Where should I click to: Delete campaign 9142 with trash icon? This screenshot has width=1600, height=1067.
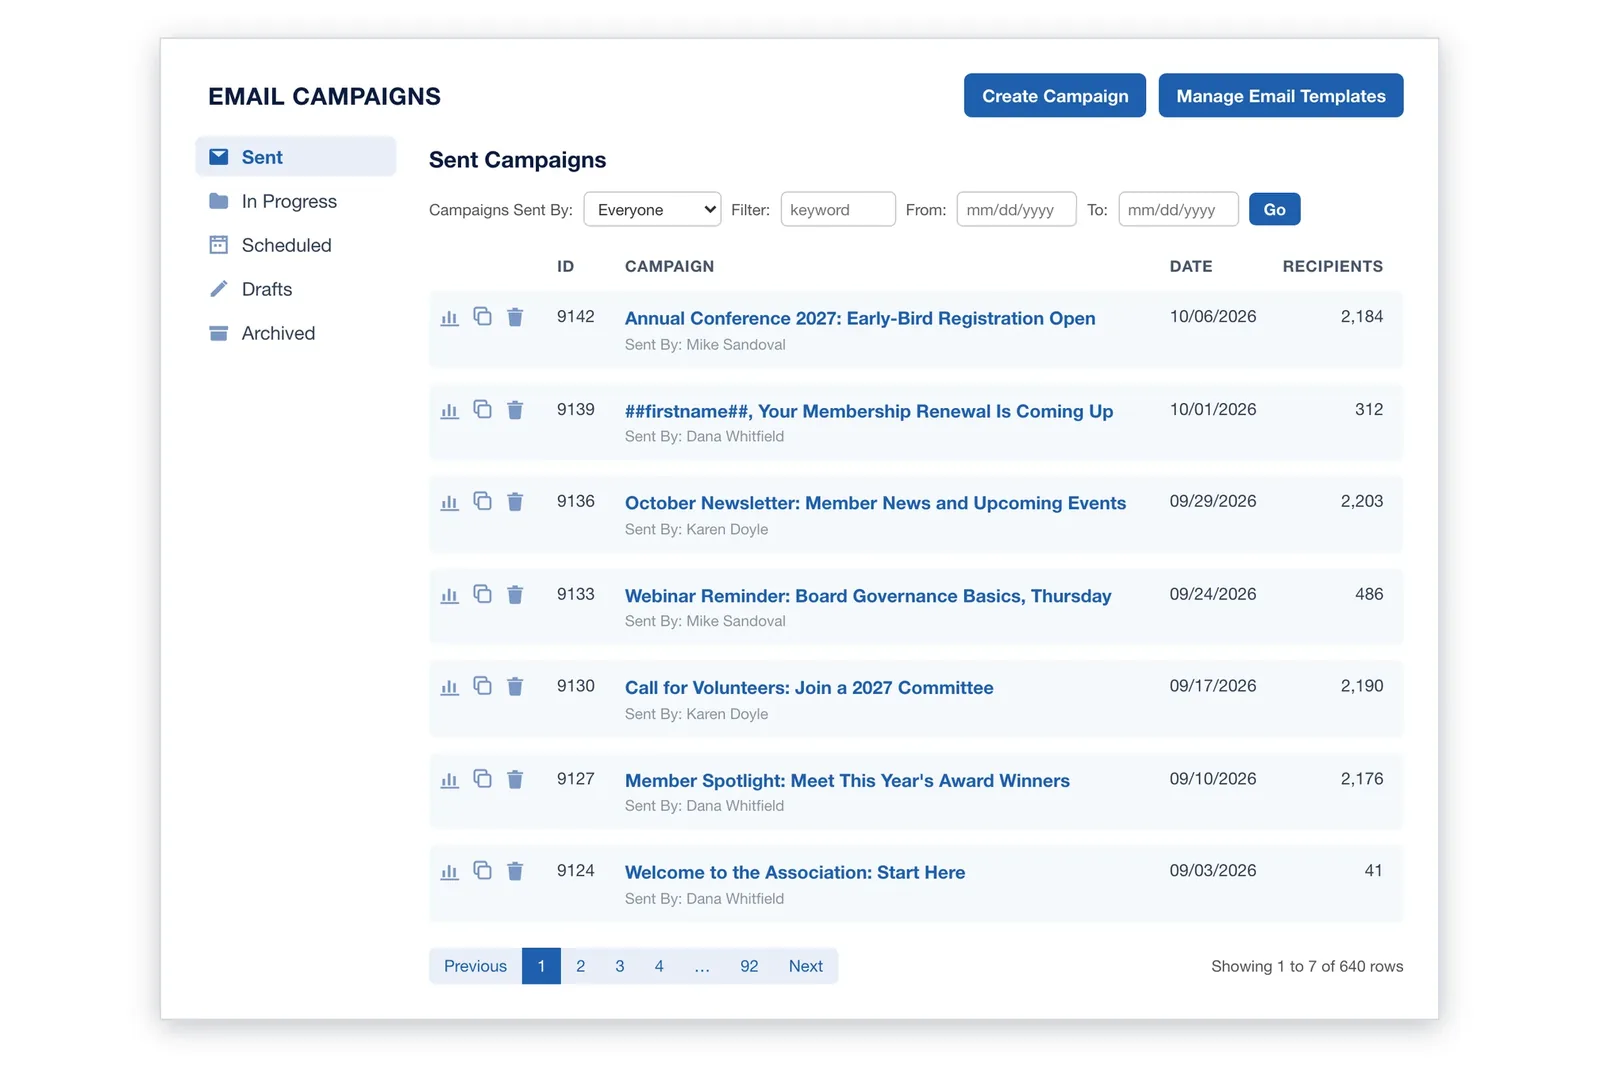(515, 317)
